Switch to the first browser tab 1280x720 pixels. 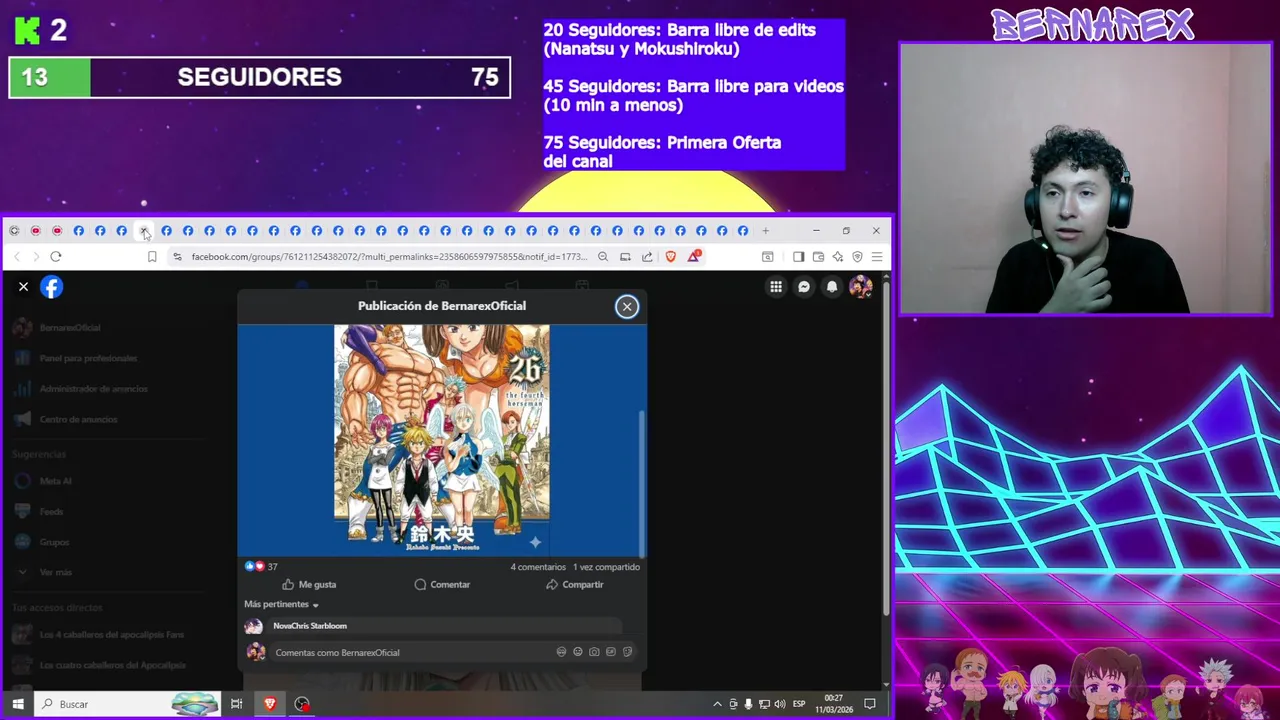click(x=14, y=231)
